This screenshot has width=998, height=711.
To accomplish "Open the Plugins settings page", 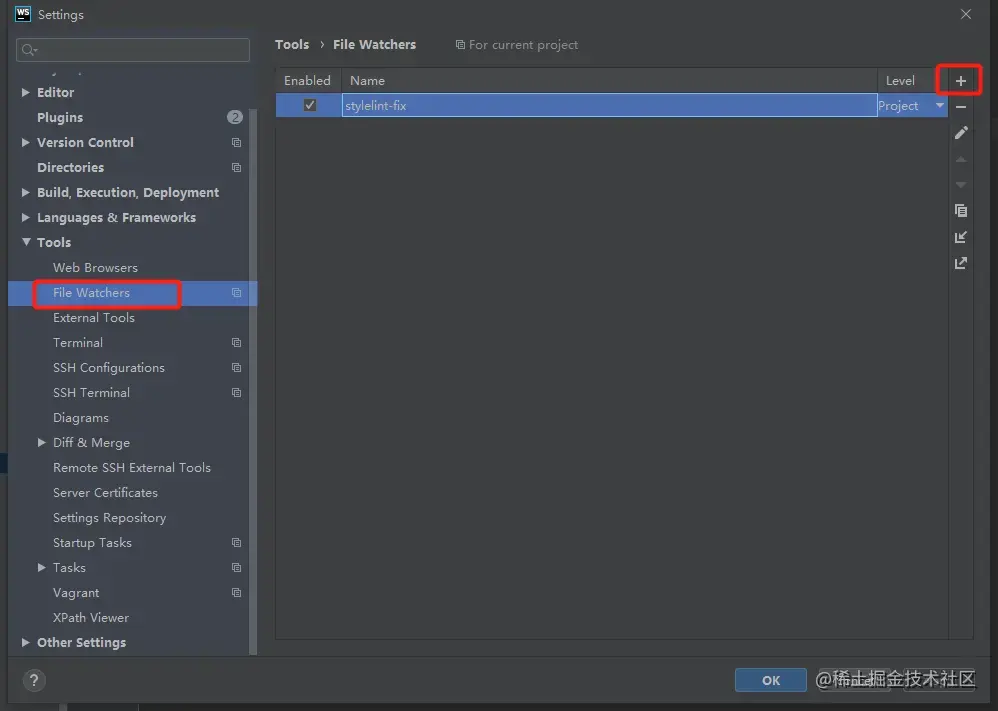I will click(x=60, y=118).
